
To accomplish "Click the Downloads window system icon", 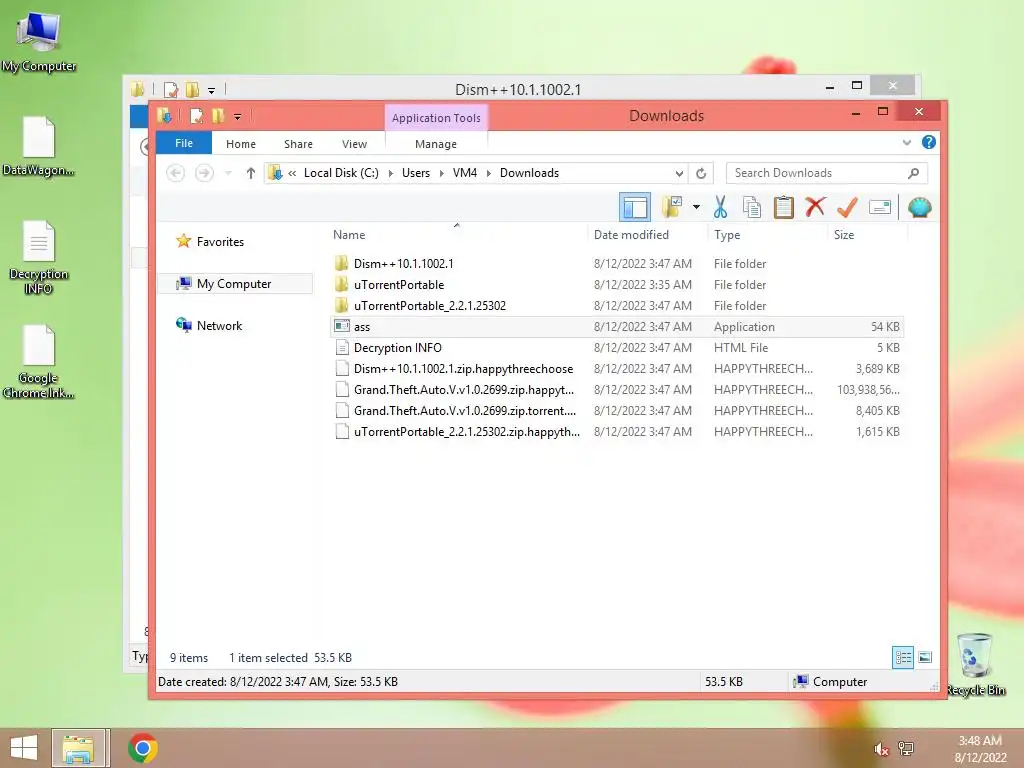I will (x=164, y=116).
